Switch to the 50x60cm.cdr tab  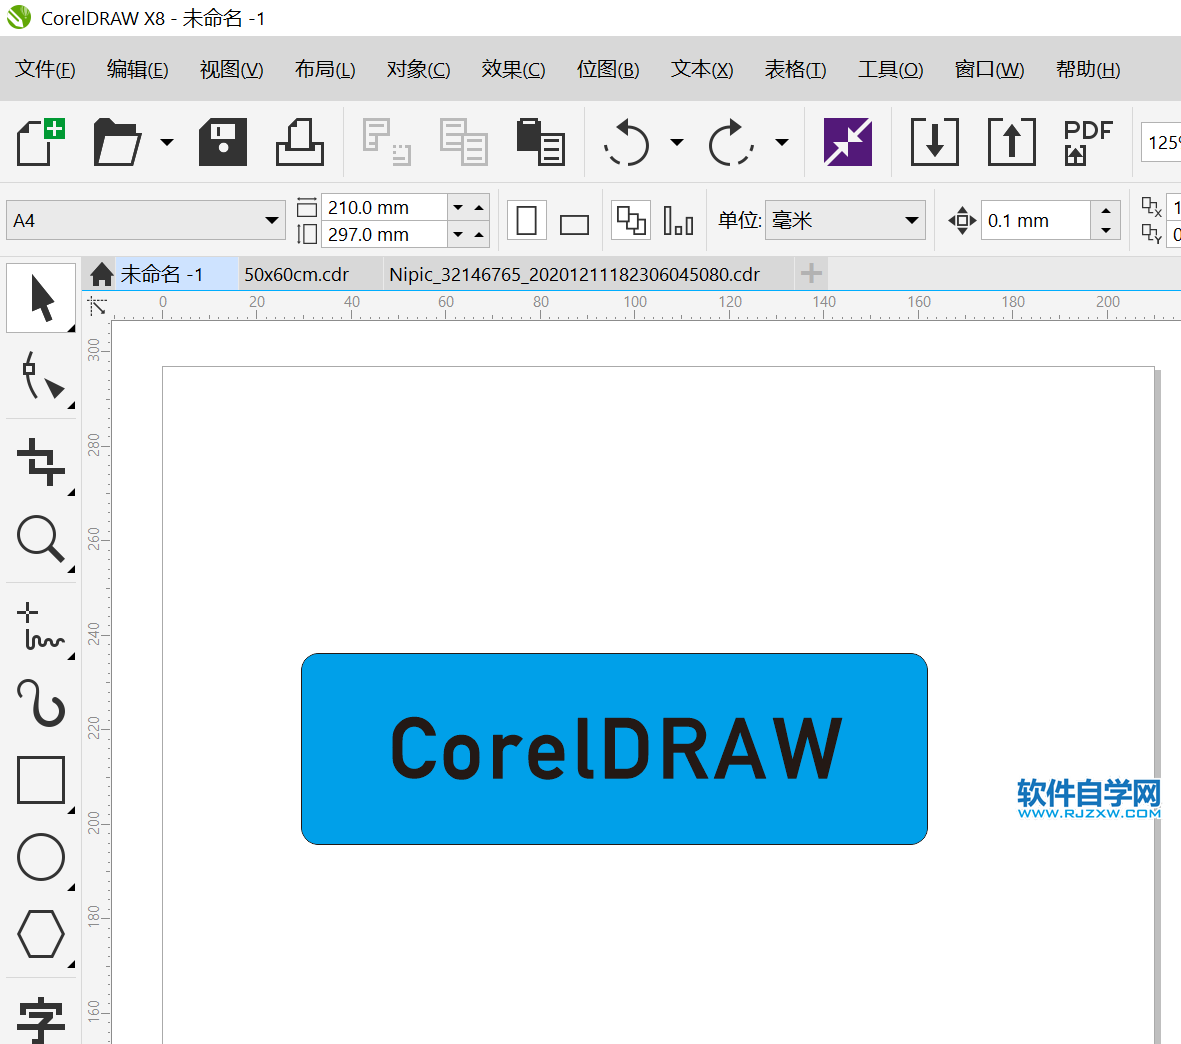297,274
